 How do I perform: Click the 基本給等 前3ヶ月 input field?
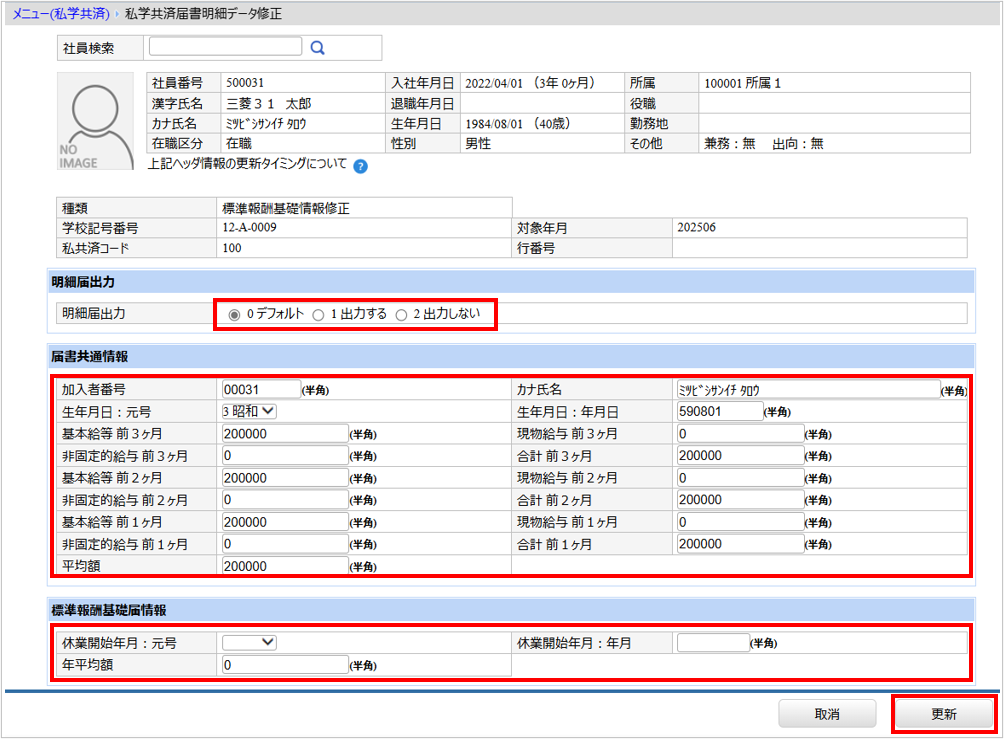coord(285,434)
